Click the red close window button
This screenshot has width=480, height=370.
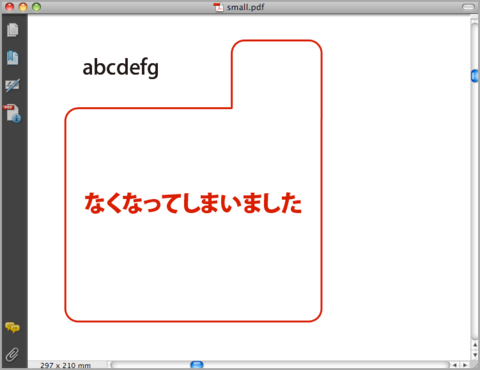pos(10,7)
